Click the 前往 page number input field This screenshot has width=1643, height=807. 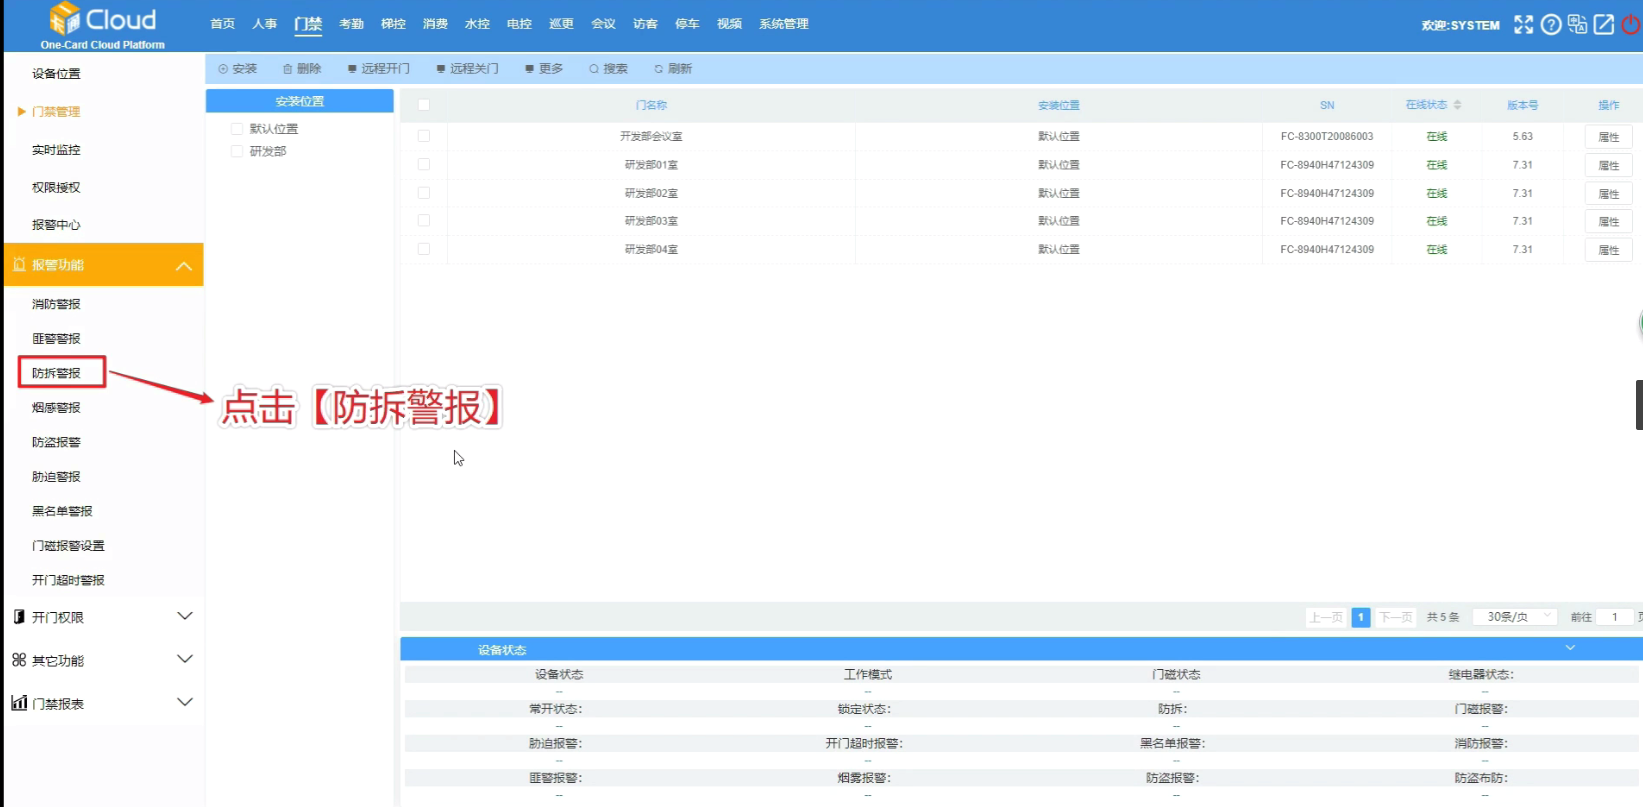coord(1614,617)
